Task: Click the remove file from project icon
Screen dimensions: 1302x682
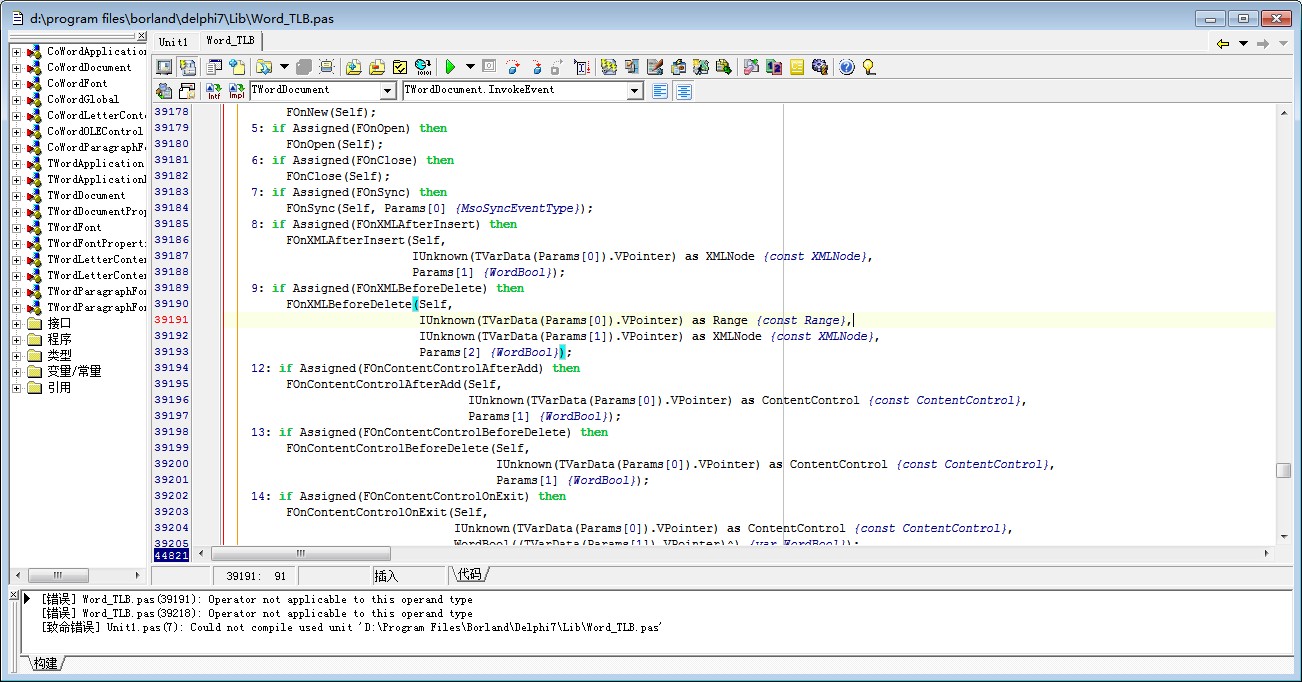Action: point(377,67)
